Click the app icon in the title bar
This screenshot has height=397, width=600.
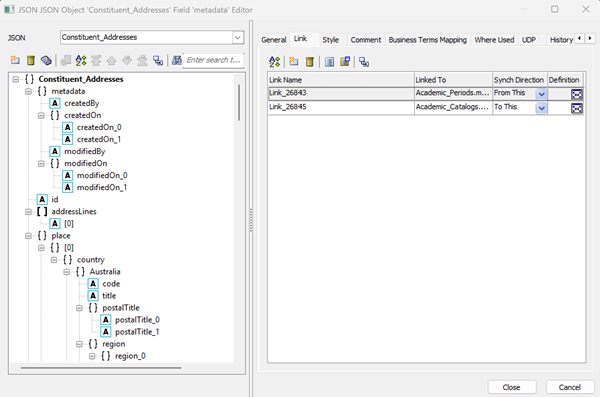tap(9, 10)
